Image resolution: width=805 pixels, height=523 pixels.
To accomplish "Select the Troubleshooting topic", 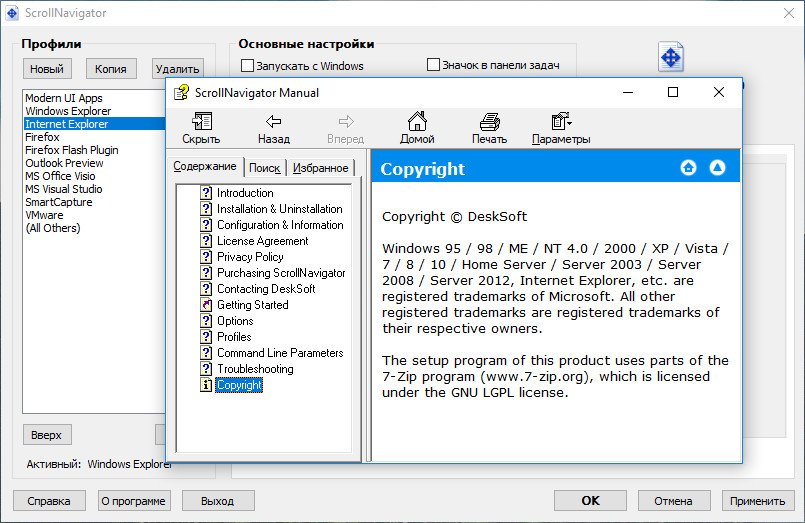I will click(x=255, y=369).
